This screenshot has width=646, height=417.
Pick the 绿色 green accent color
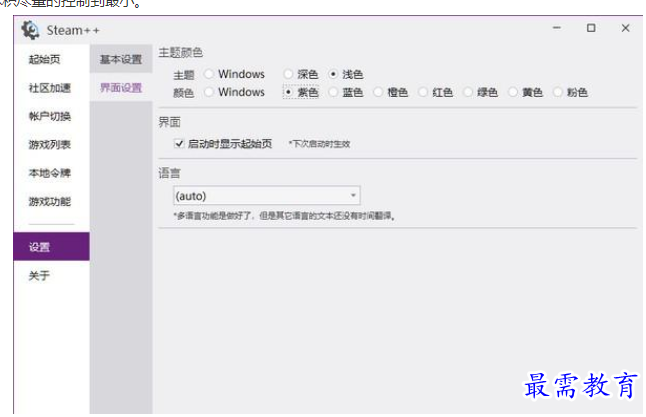pos(481,92)
